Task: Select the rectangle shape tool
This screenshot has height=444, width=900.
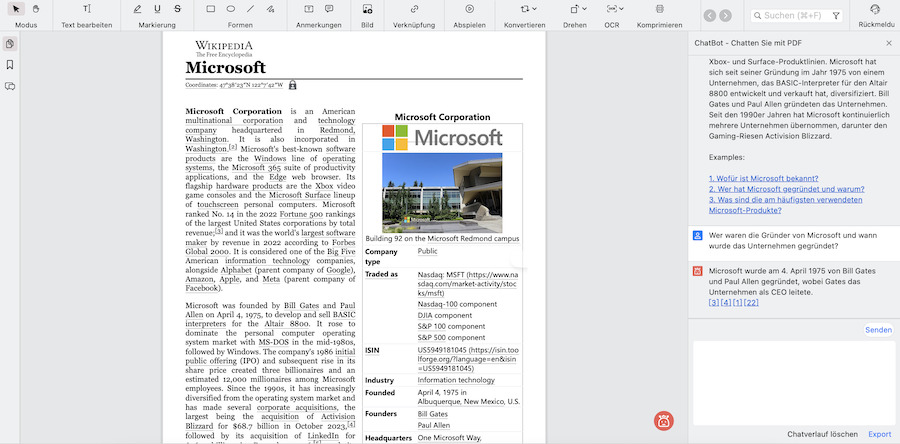Action: tap(211, 9)
